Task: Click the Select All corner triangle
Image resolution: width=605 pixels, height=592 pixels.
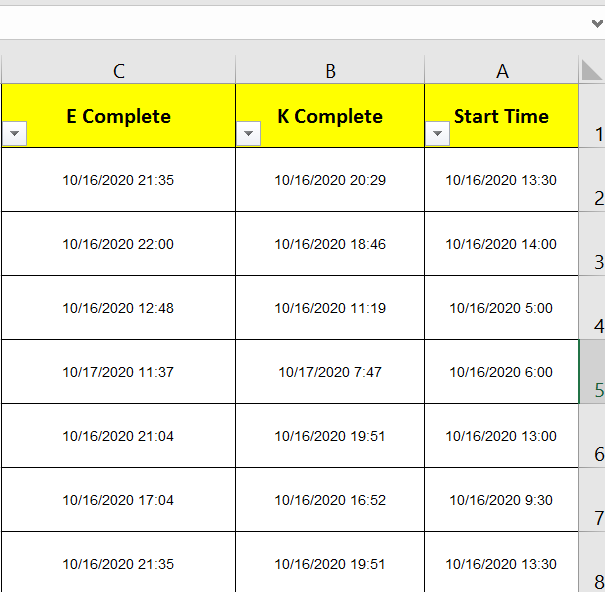Action: [592, 70]
